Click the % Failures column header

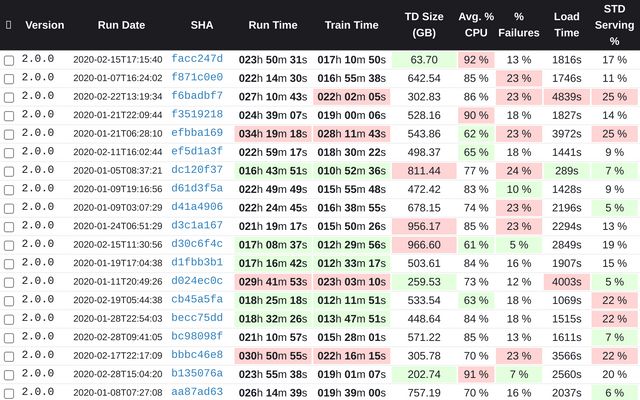tap(519, 25)
